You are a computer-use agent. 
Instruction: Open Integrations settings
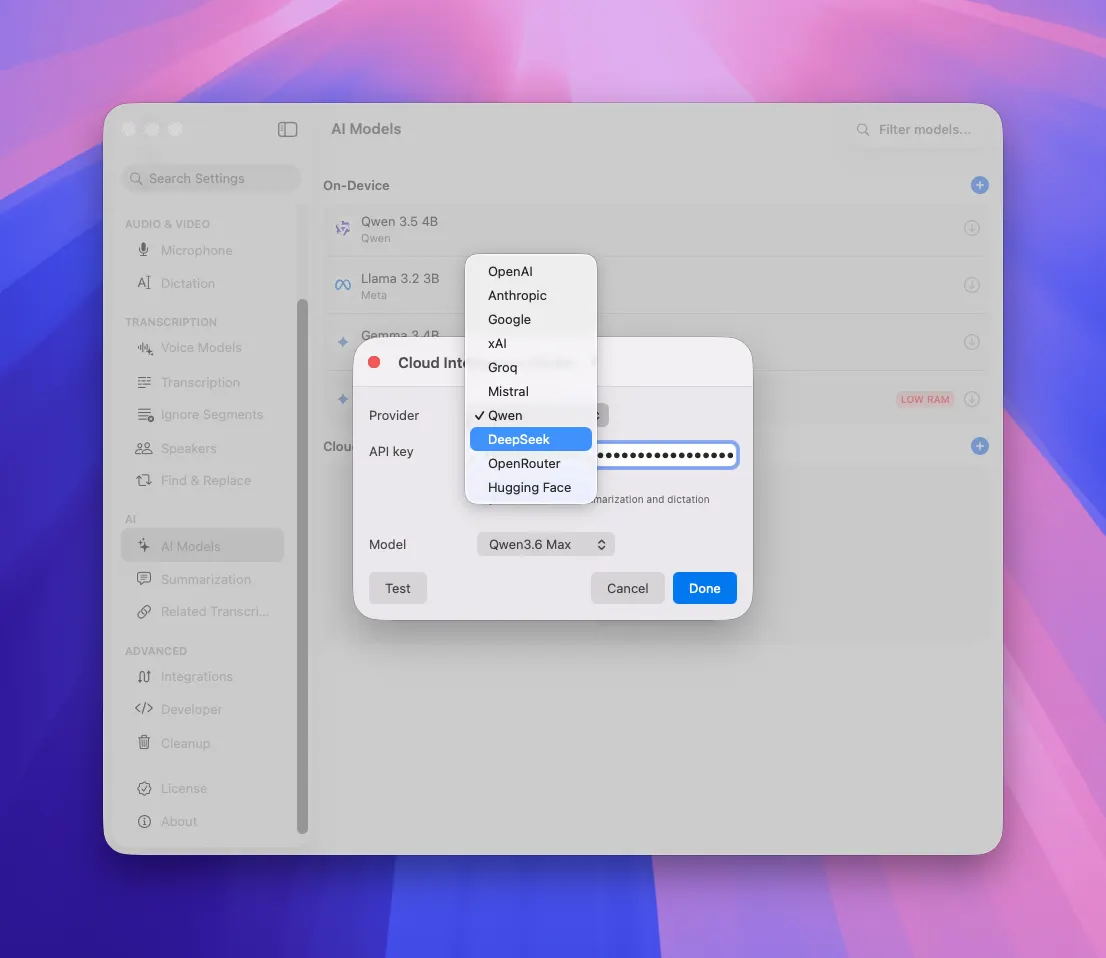pos(202,677)
